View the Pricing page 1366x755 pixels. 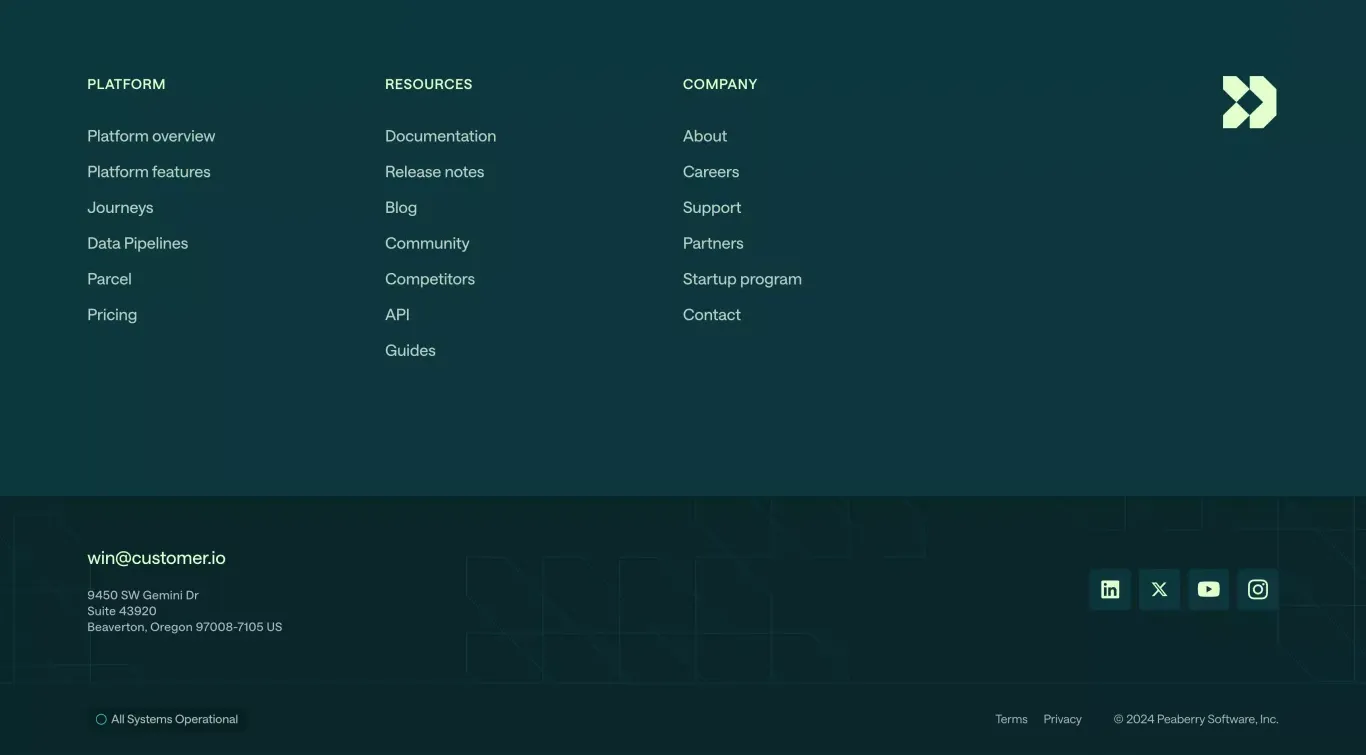112,315
